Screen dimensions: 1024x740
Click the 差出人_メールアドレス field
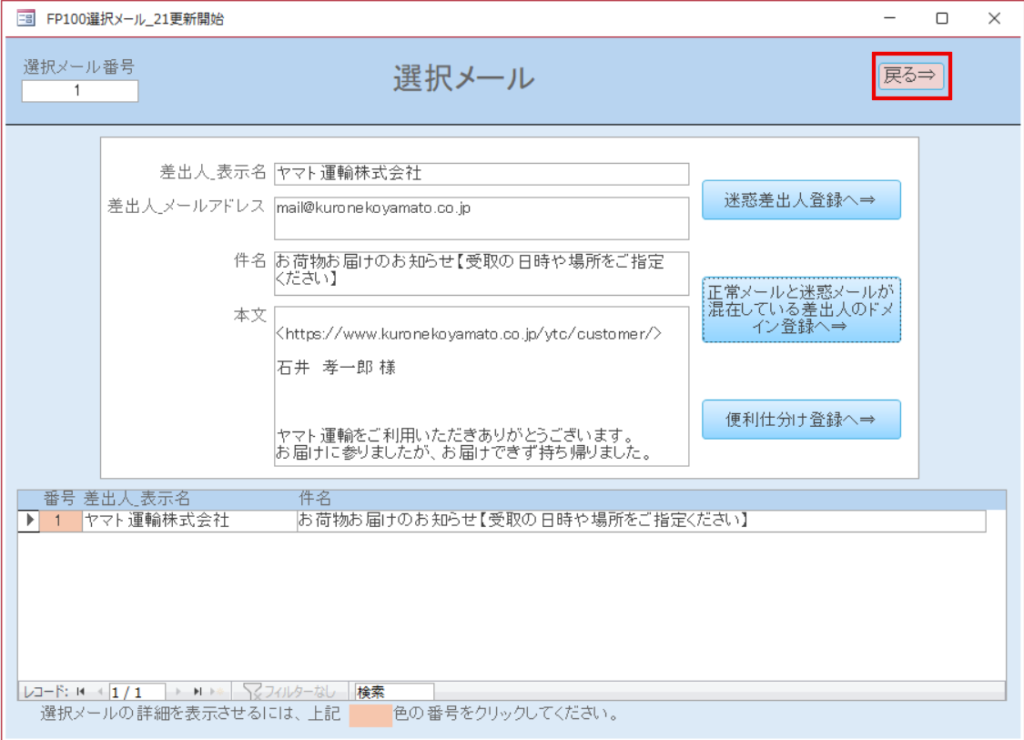(x=481, y=218)
